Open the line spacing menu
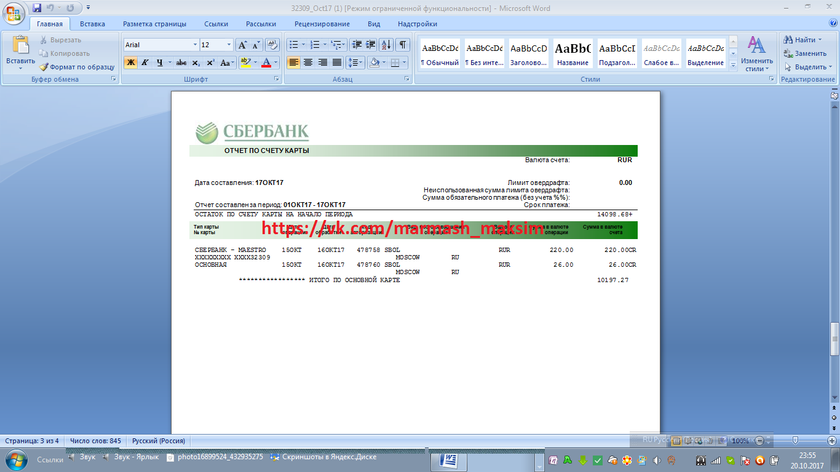840x472 pixels. pyautogui.click(x=355, y=63)
